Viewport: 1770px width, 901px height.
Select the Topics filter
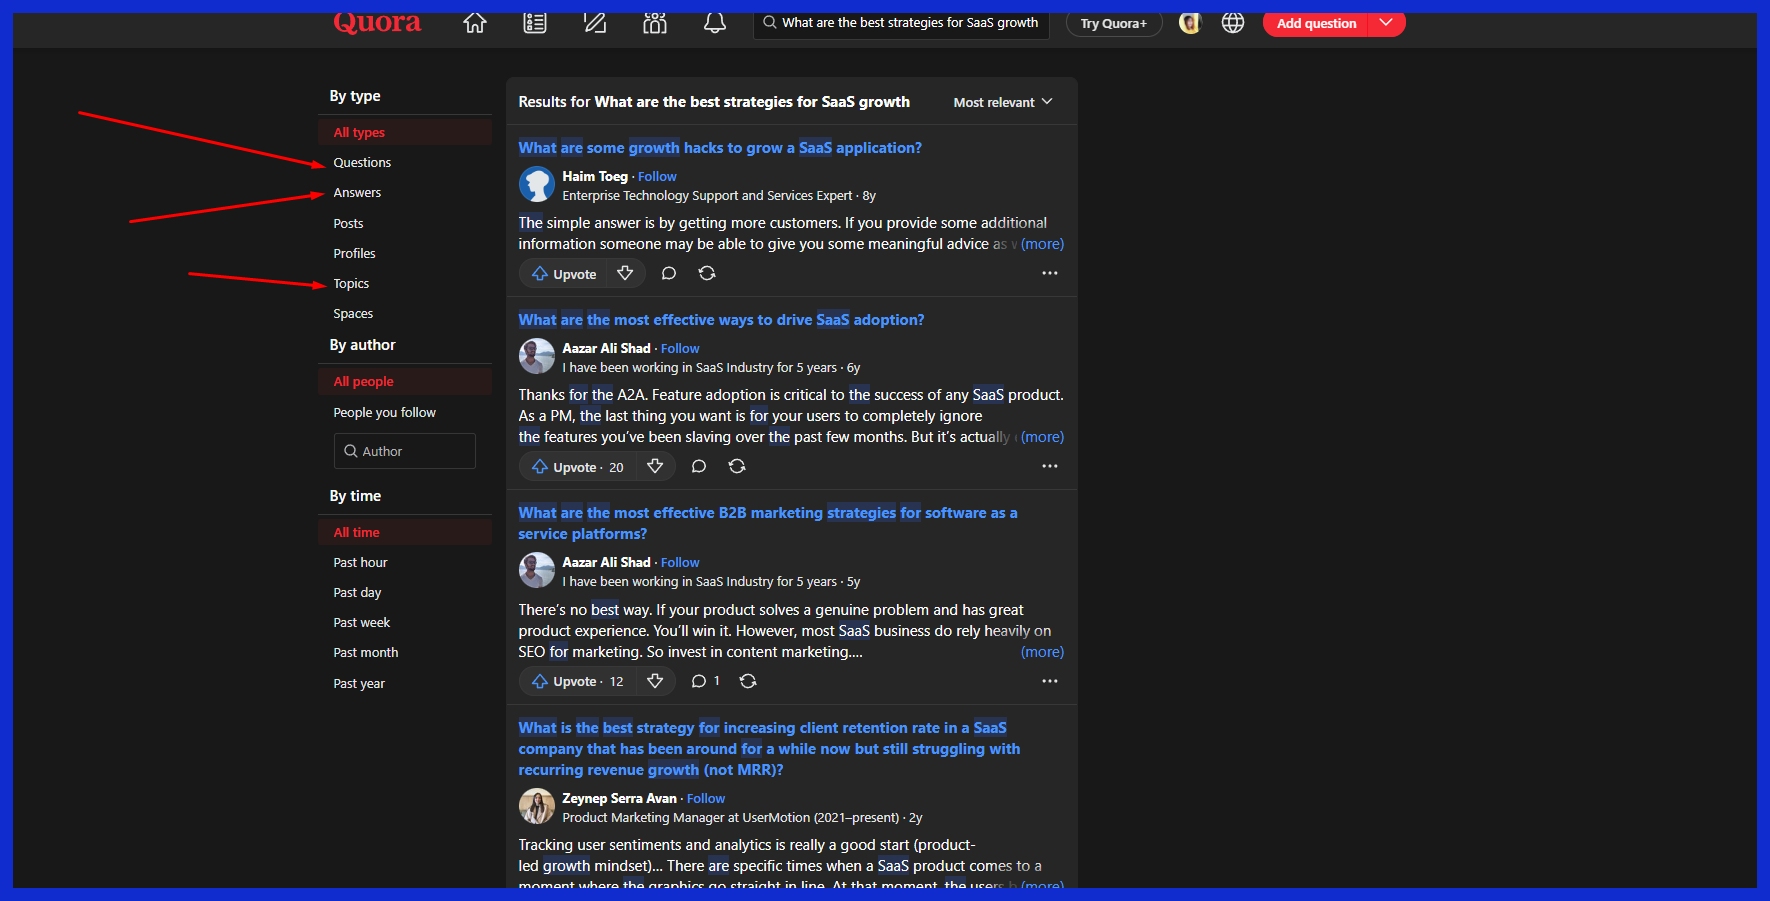click(x=351, y=284)
